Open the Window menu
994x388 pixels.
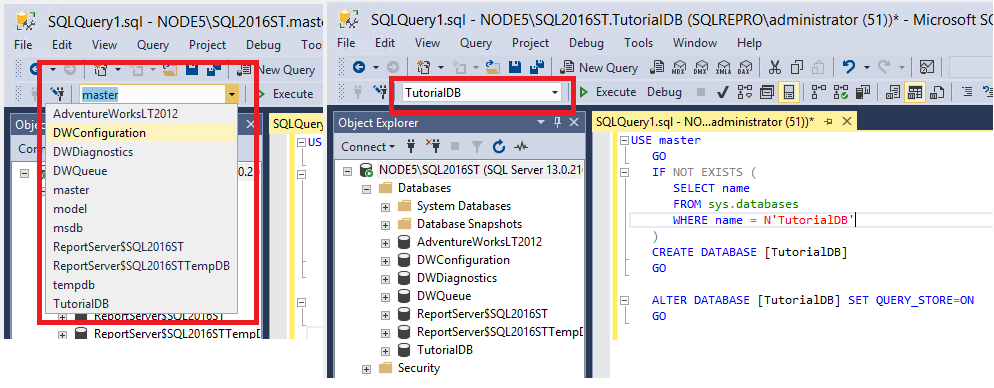click(x=695, y=43)
